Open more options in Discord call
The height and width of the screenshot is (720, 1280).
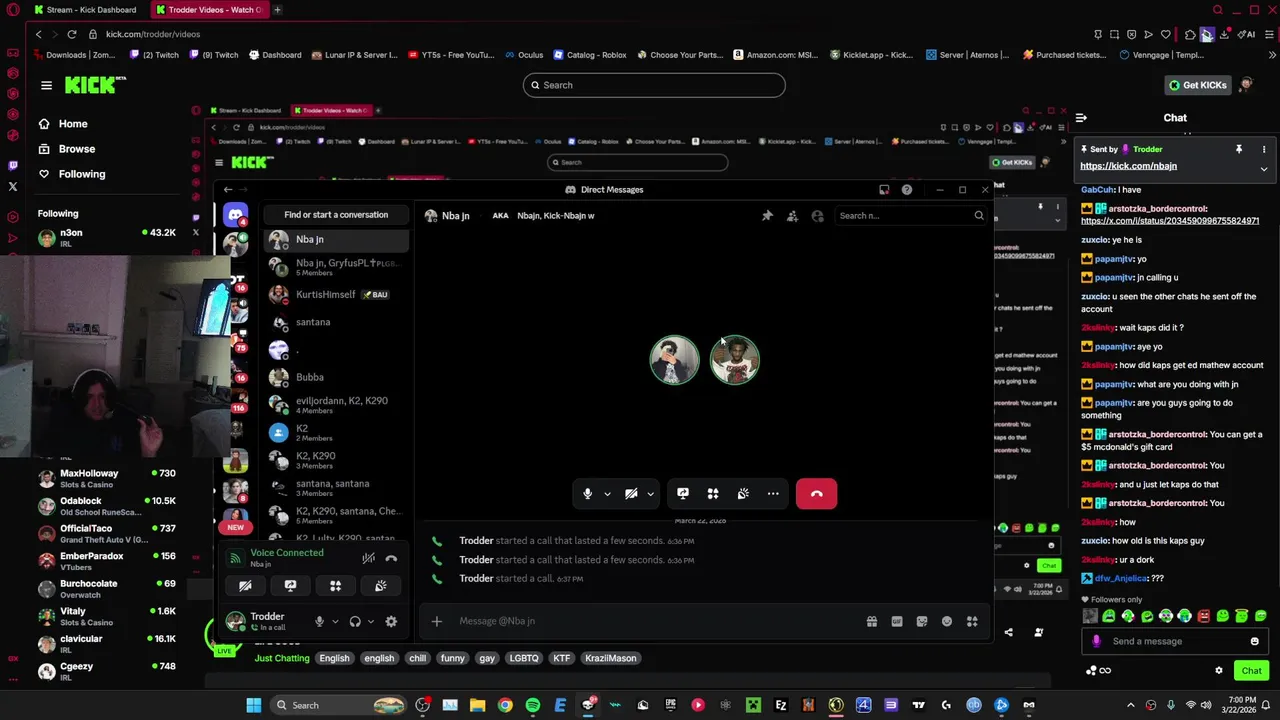(773, 494)
